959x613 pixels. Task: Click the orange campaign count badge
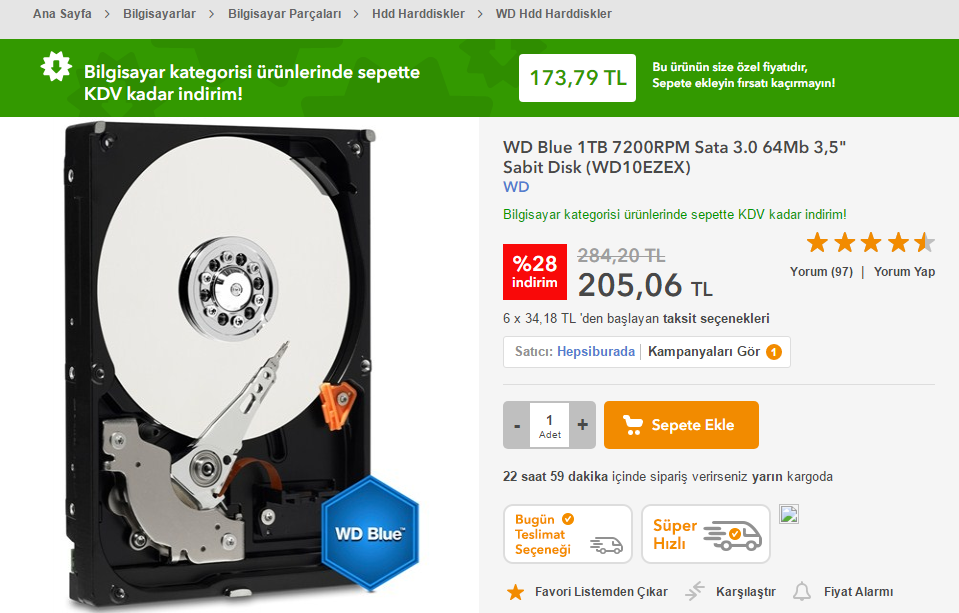point(774,352)
